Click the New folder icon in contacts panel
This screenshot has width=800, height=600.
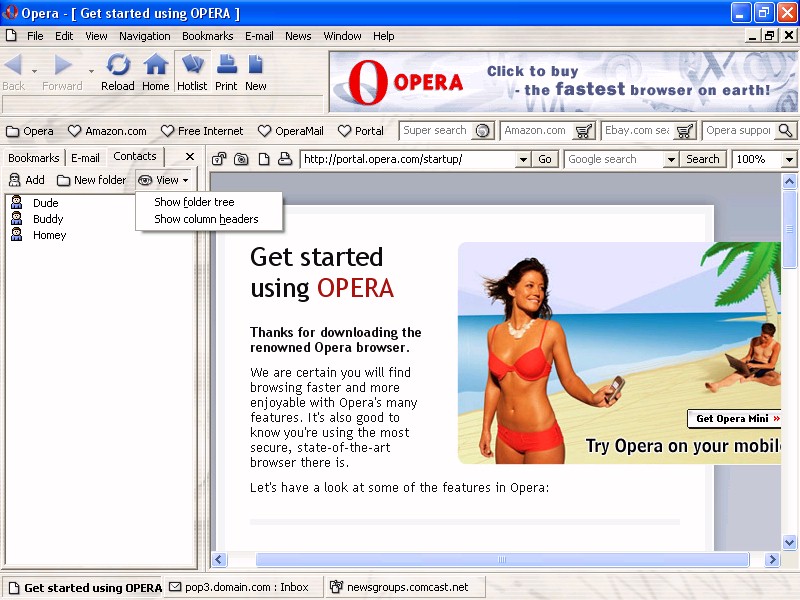[63, 180]
